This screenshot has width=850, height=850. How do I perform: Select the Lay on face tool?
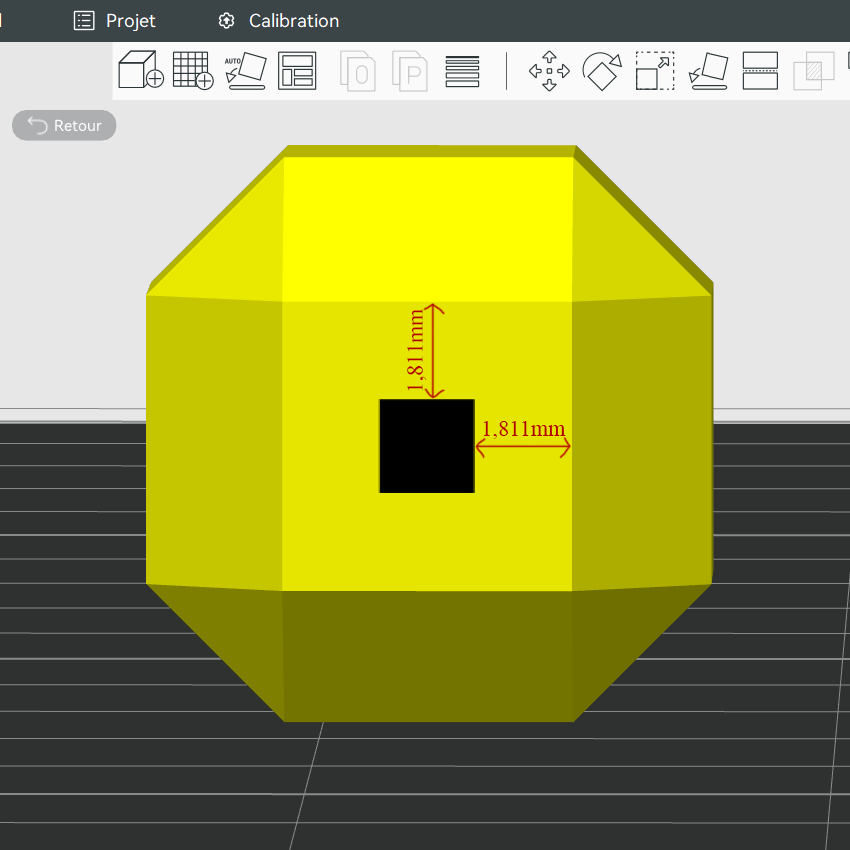tap(708, 71)
